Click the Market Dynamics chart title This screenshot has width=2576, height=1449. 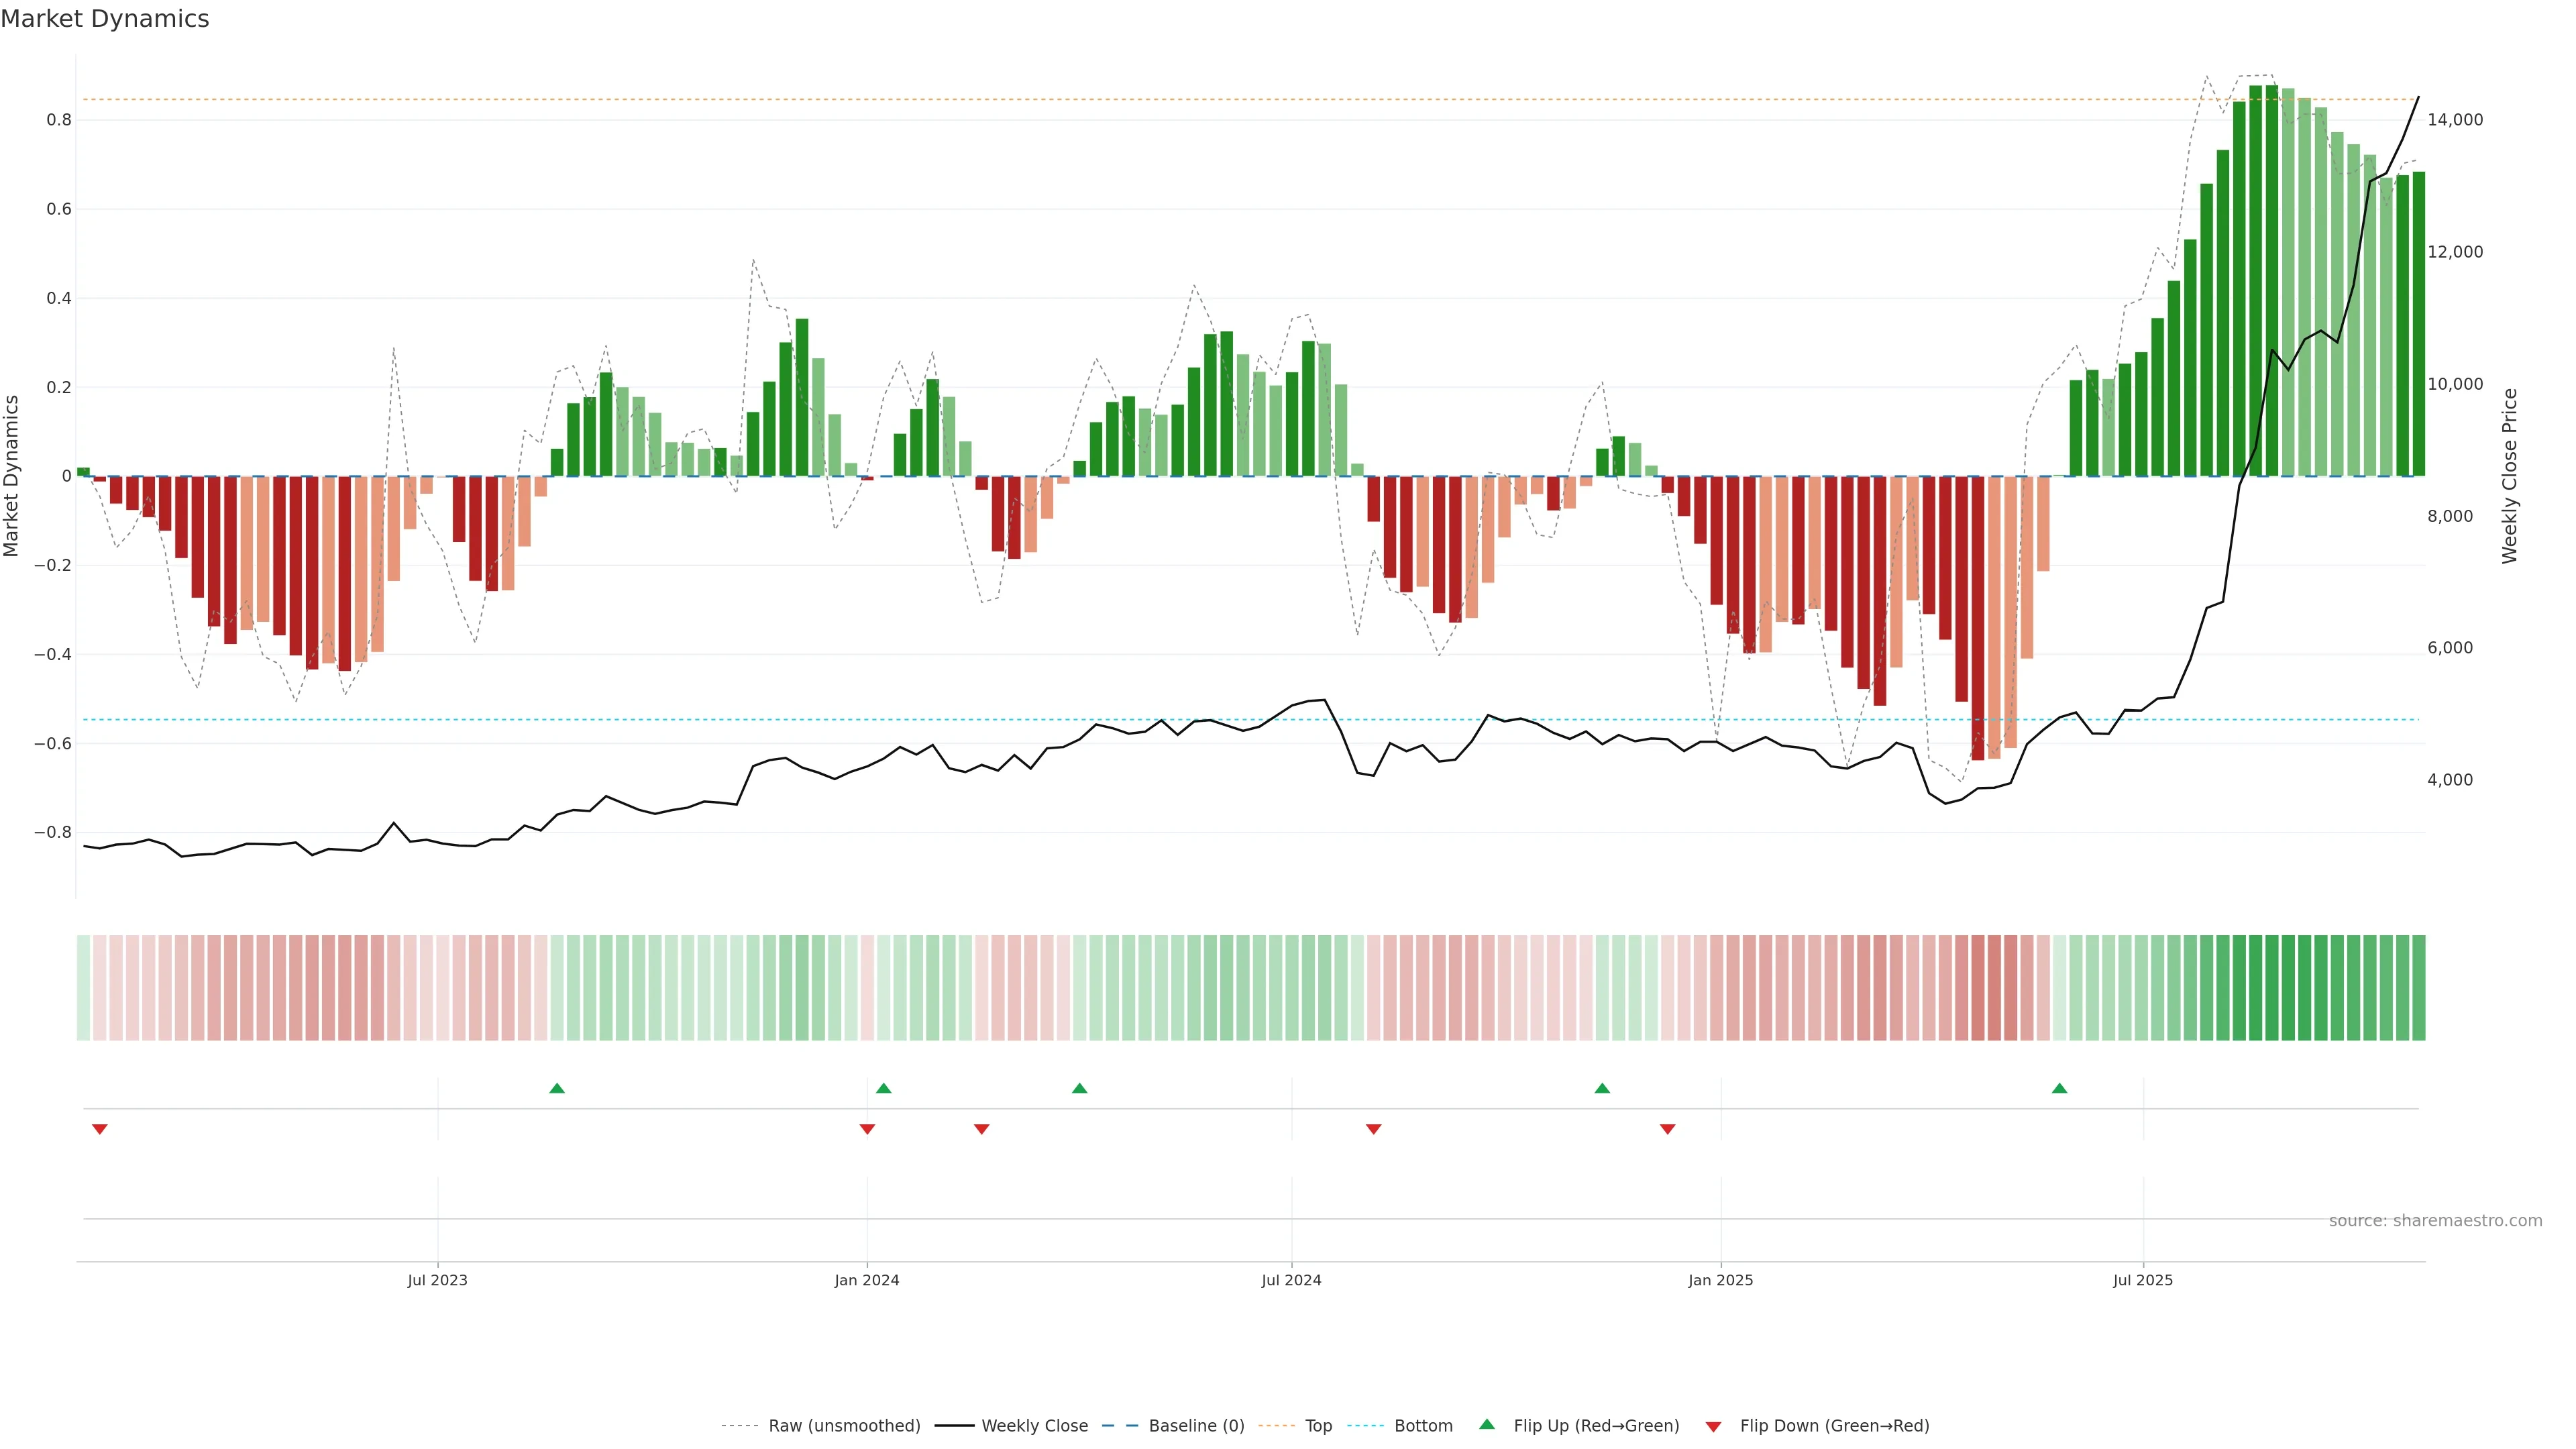(x=105, y=19)
